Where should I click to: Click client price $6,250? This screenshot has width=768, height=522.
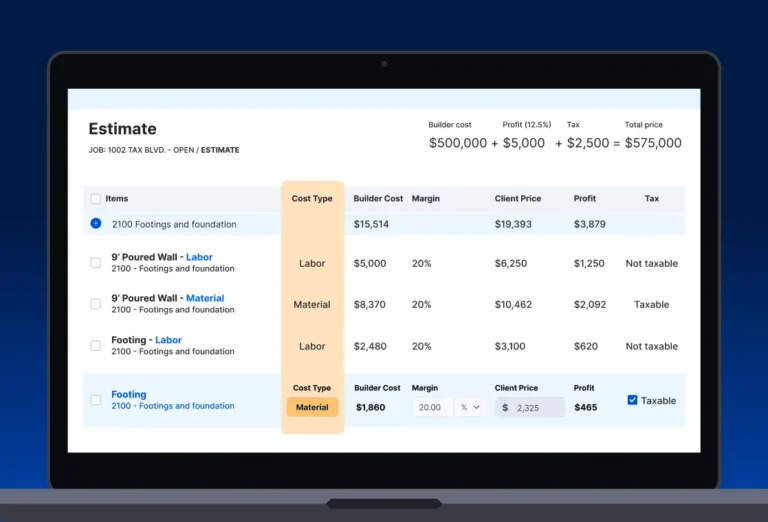(x=511, y=263)
